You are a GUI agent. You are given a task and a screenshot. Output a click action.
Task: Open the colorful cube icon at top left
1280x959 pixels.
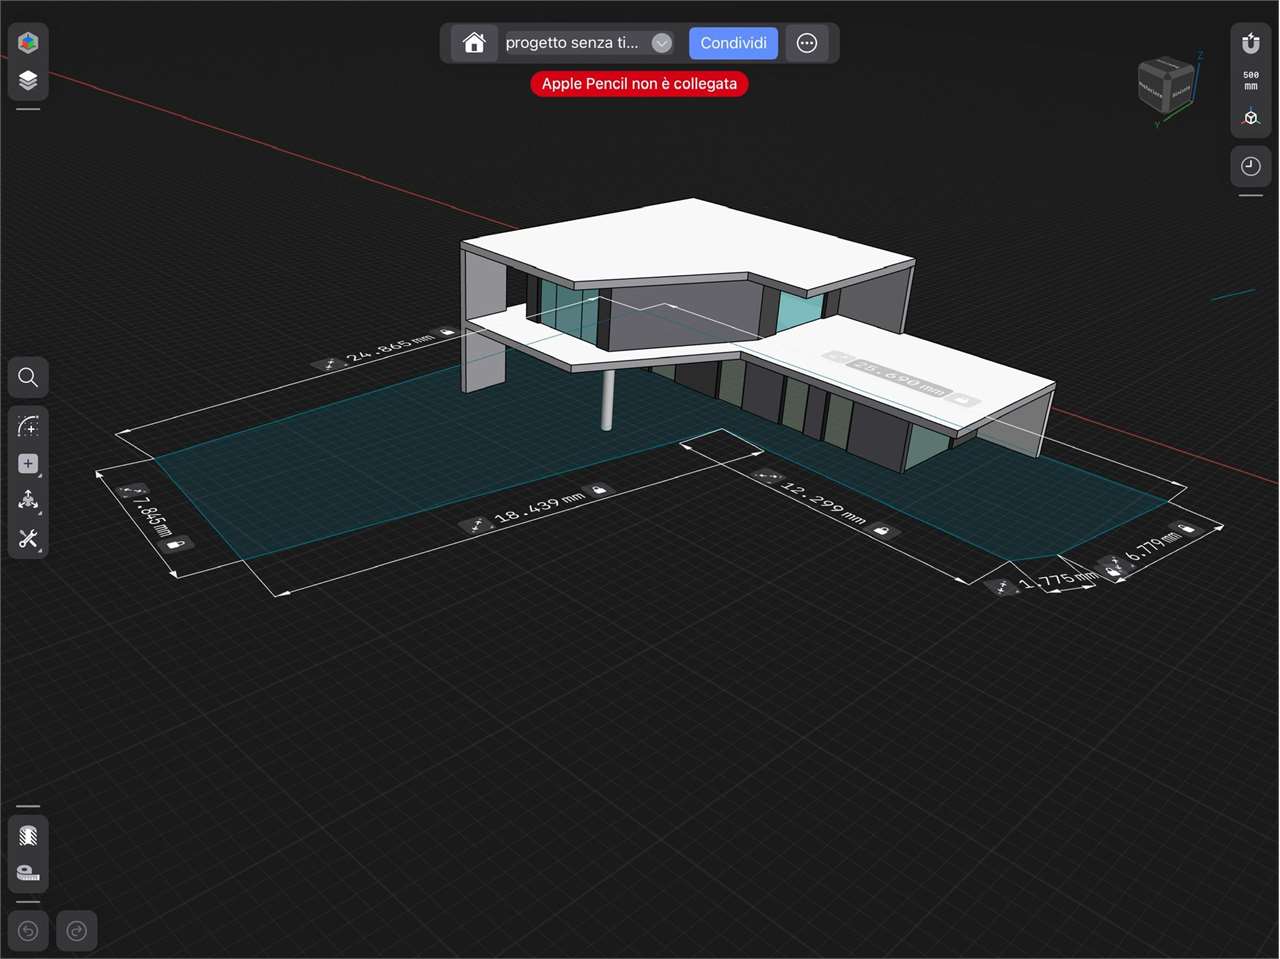(x=28, y=42)
